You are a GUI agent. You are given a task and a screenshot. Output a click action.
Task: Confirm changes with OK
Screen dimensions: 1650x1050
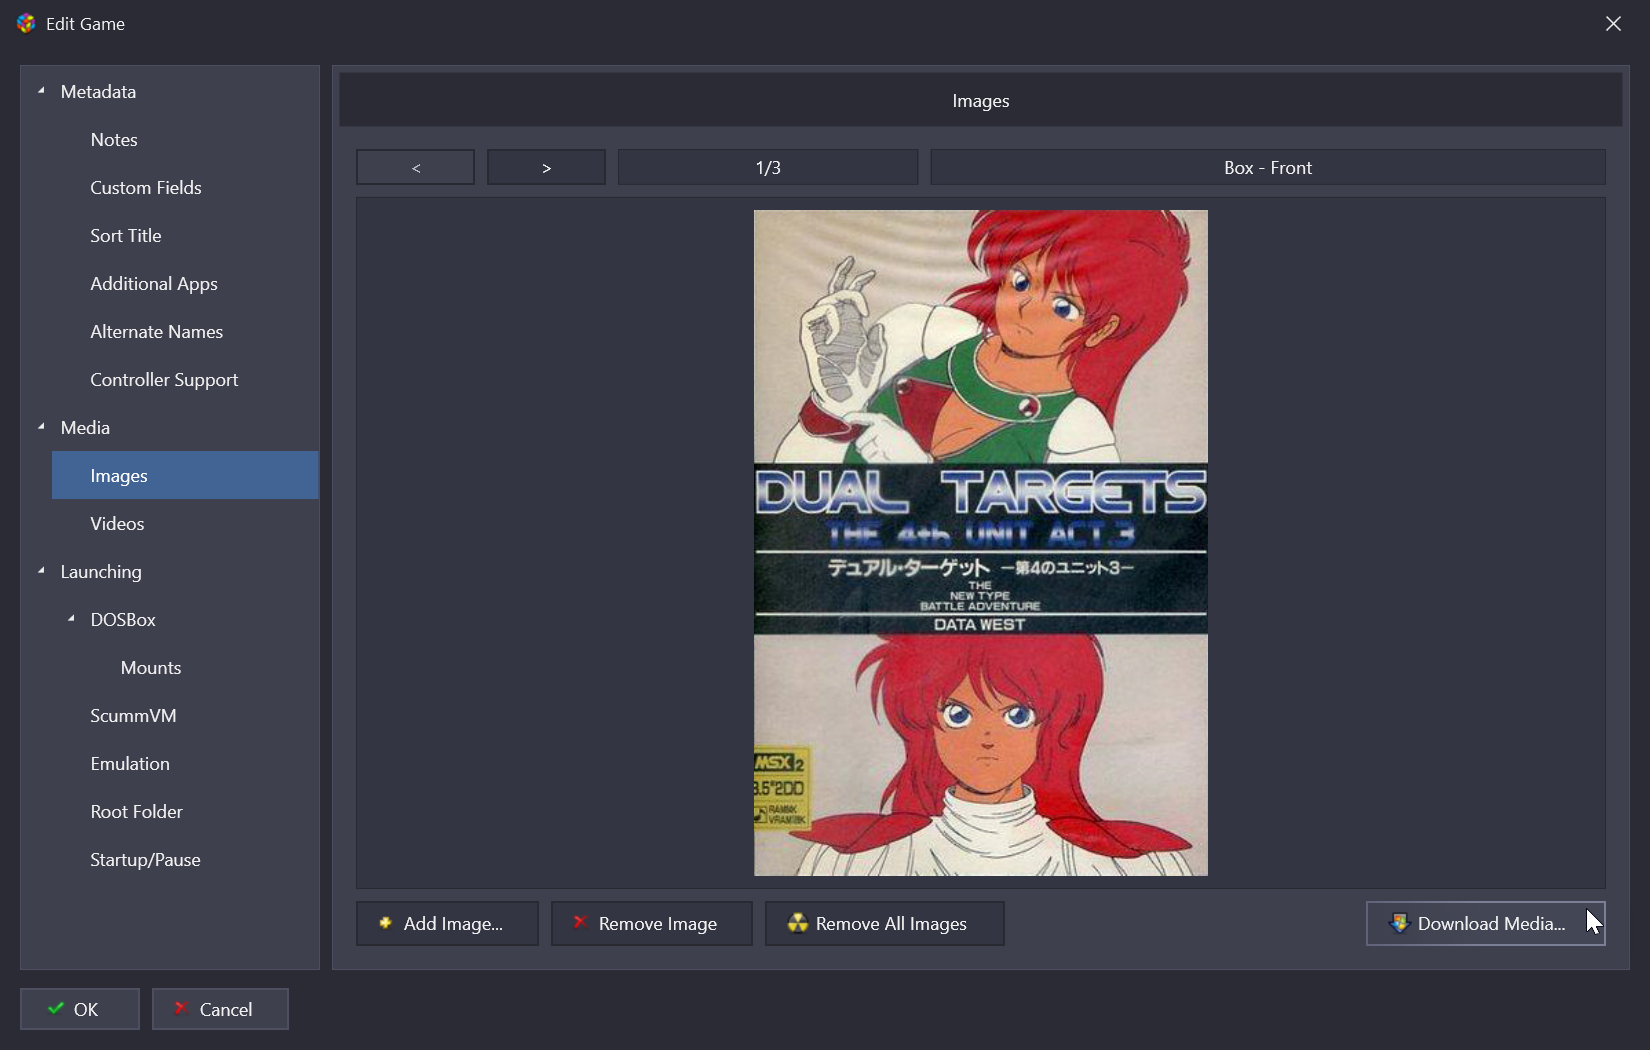(x=80, y=1009)
